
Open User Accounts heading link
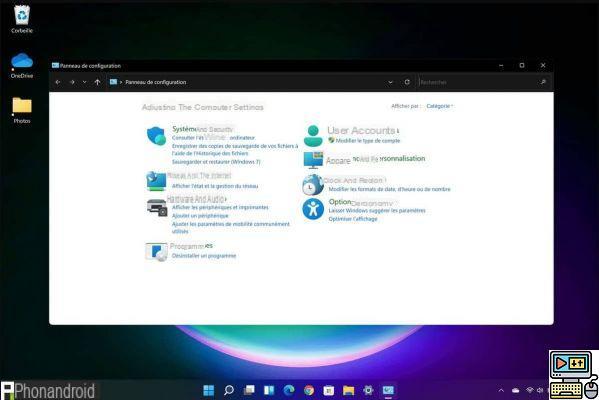[363, 130]
